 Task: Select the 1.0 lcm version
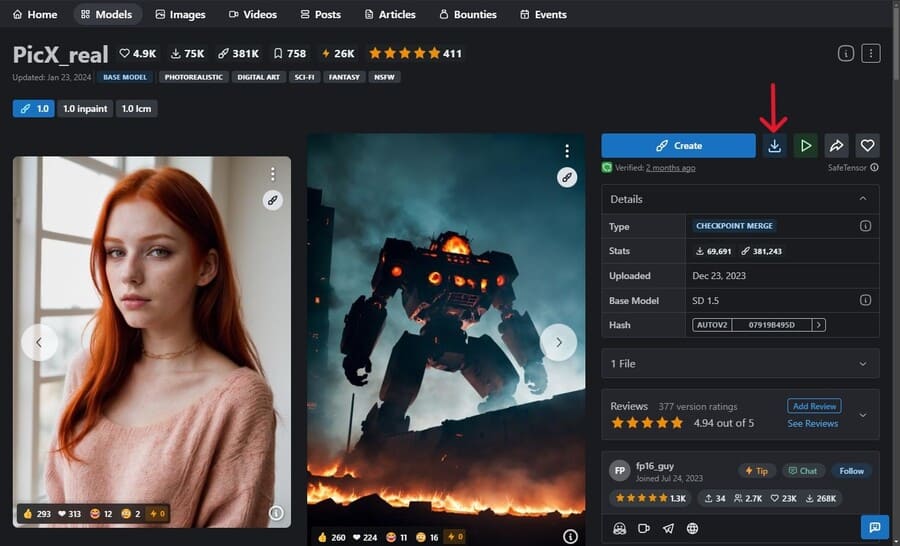coord(137,109)
